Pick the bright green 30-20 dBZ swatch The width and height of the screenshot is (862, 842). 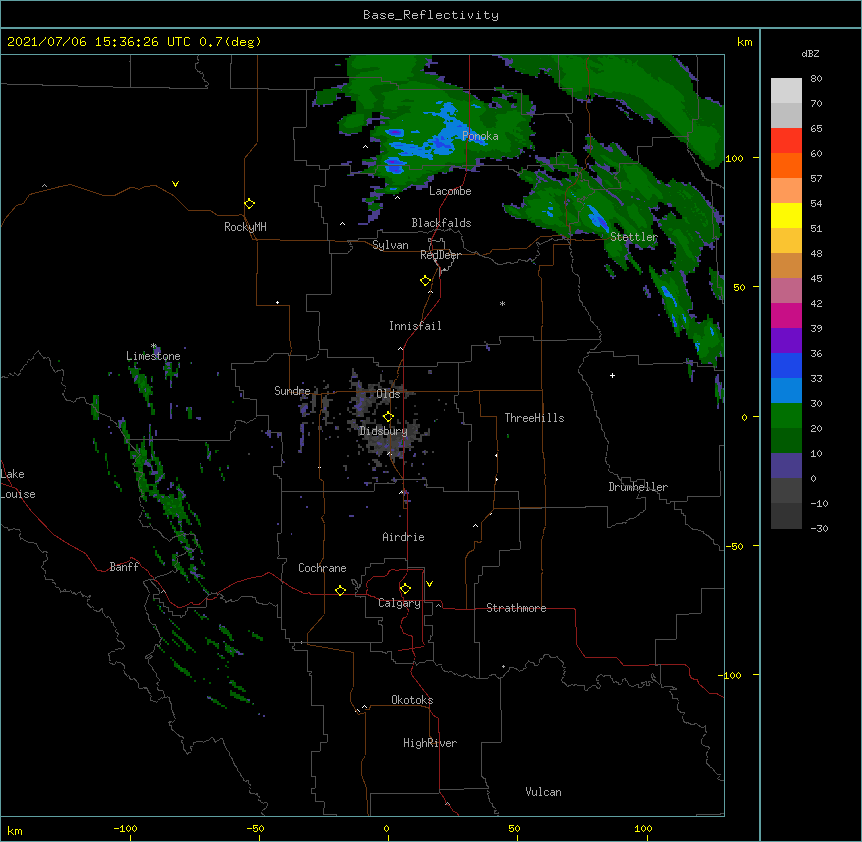pos(786,416)
